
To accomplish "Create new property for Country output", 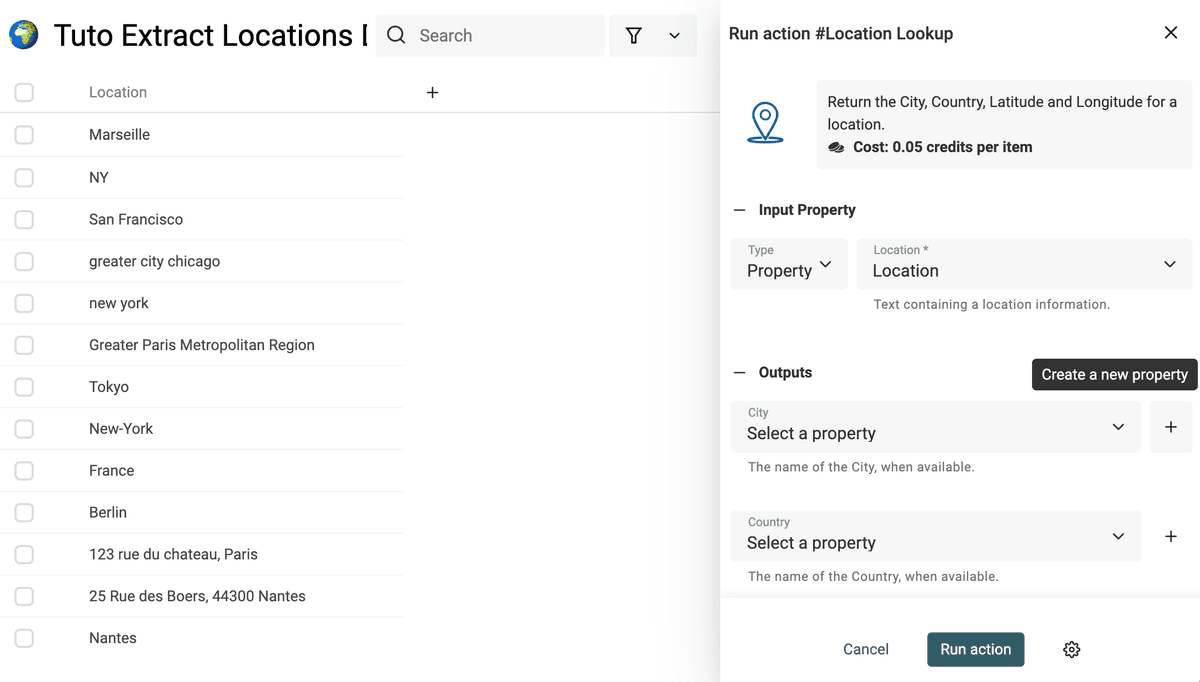I will point(1171,537).
